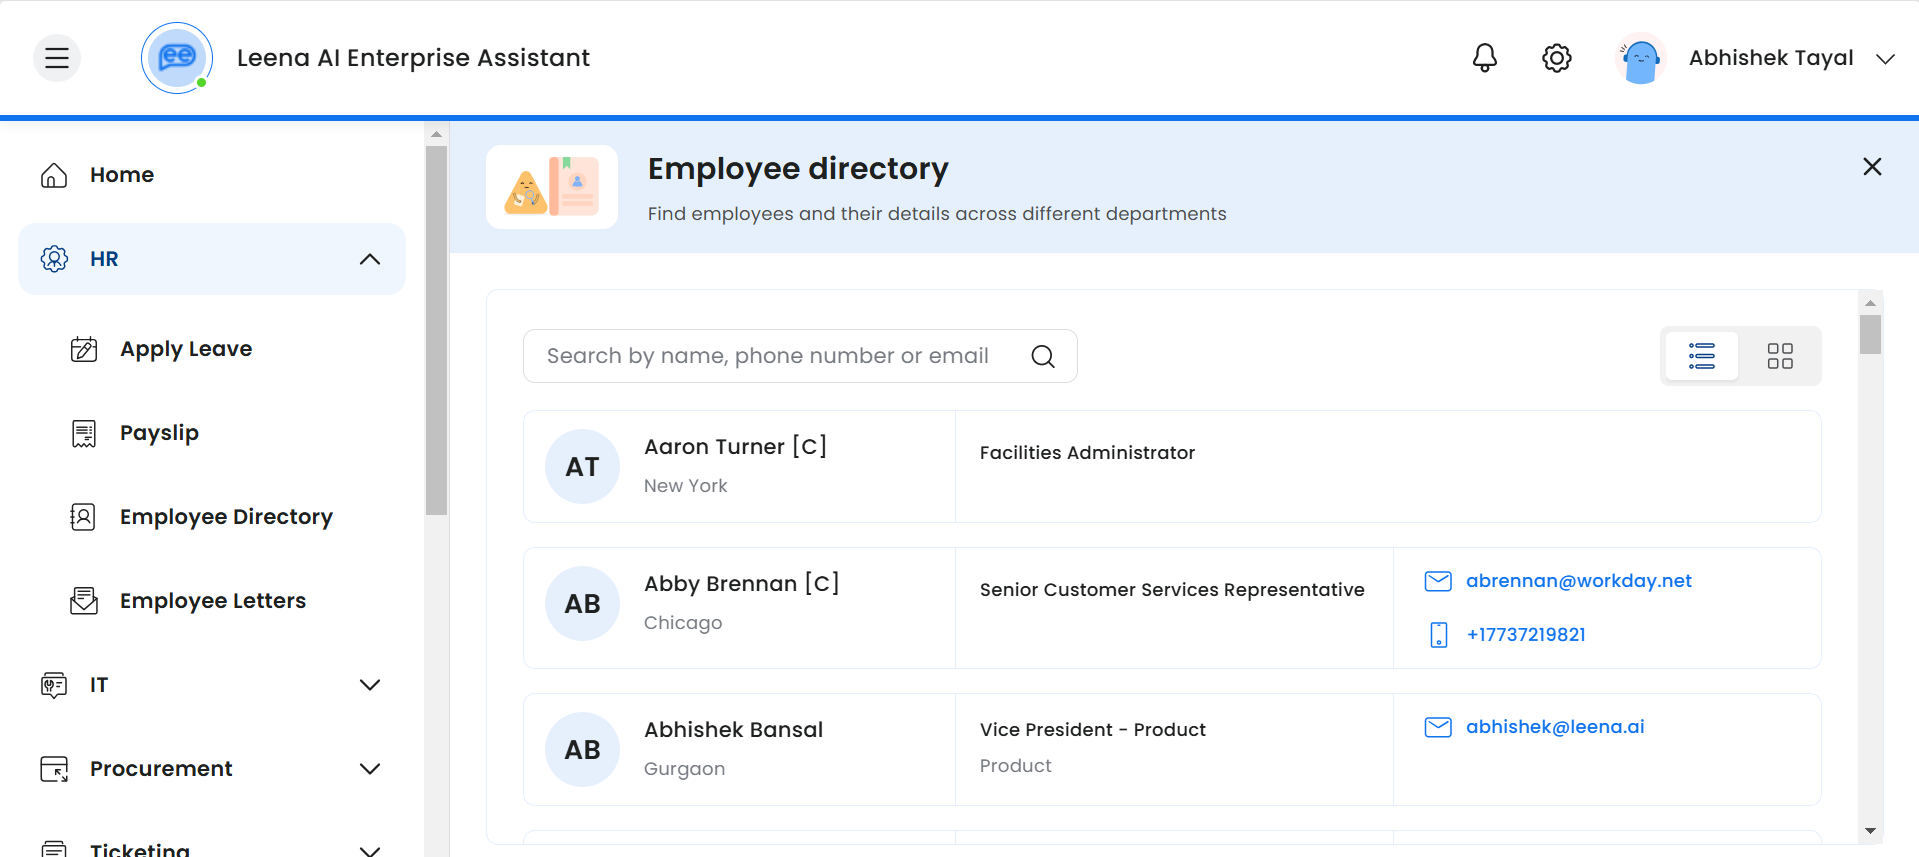This screenshot has width=1919, height=857.
Task: Collapse the HR section
Action: [x=369, y=259]
